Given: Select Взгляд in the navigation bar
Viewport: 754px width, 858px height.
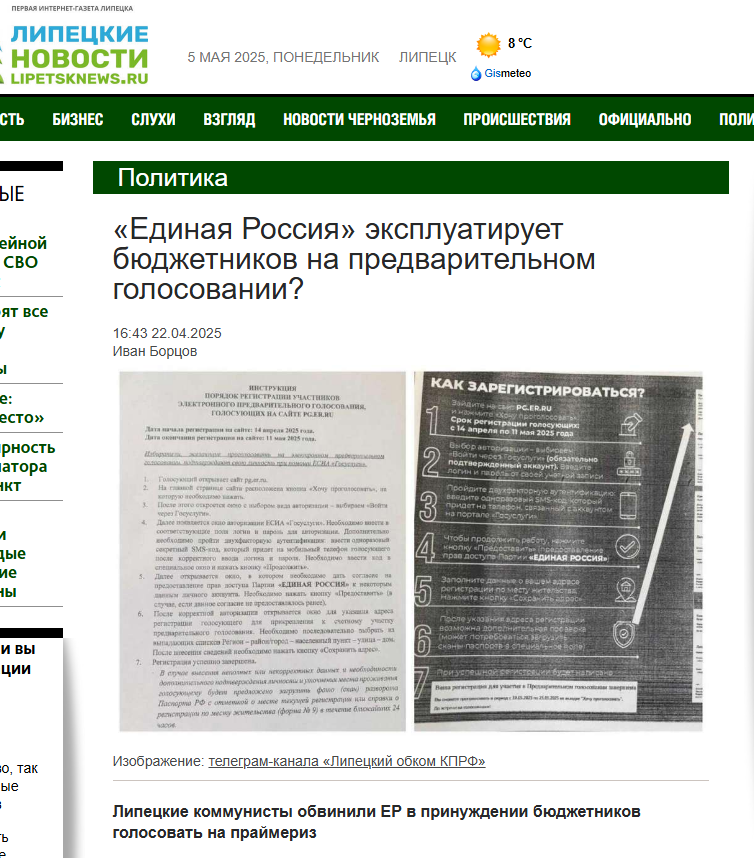Looking at the screenshot, I should (229, 119).
